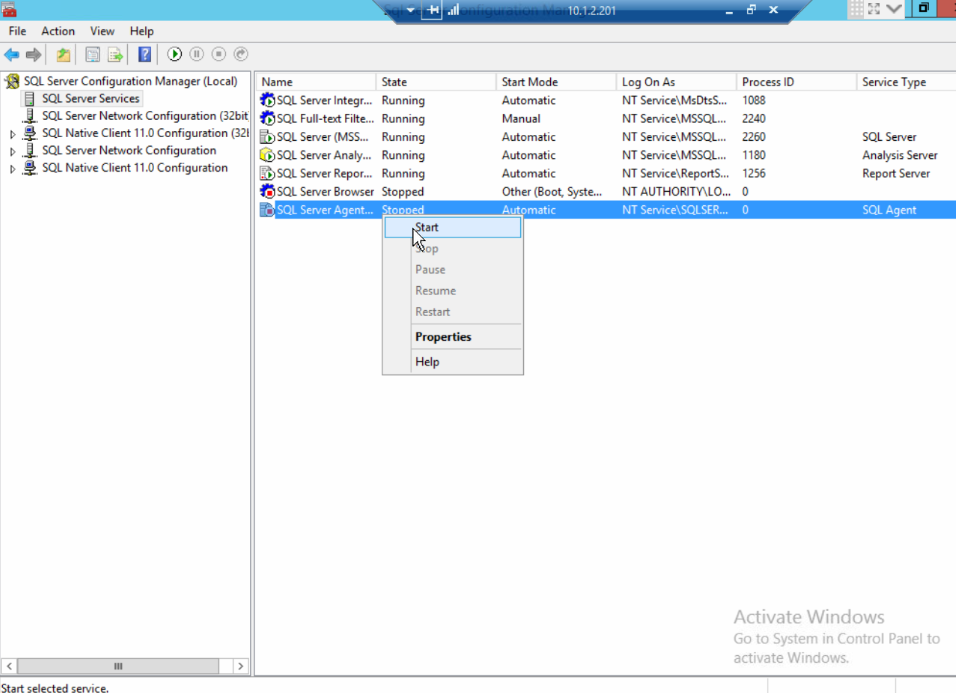Click the Export List toolbar icon
956x693 pixels.
(x=115, y=55)
